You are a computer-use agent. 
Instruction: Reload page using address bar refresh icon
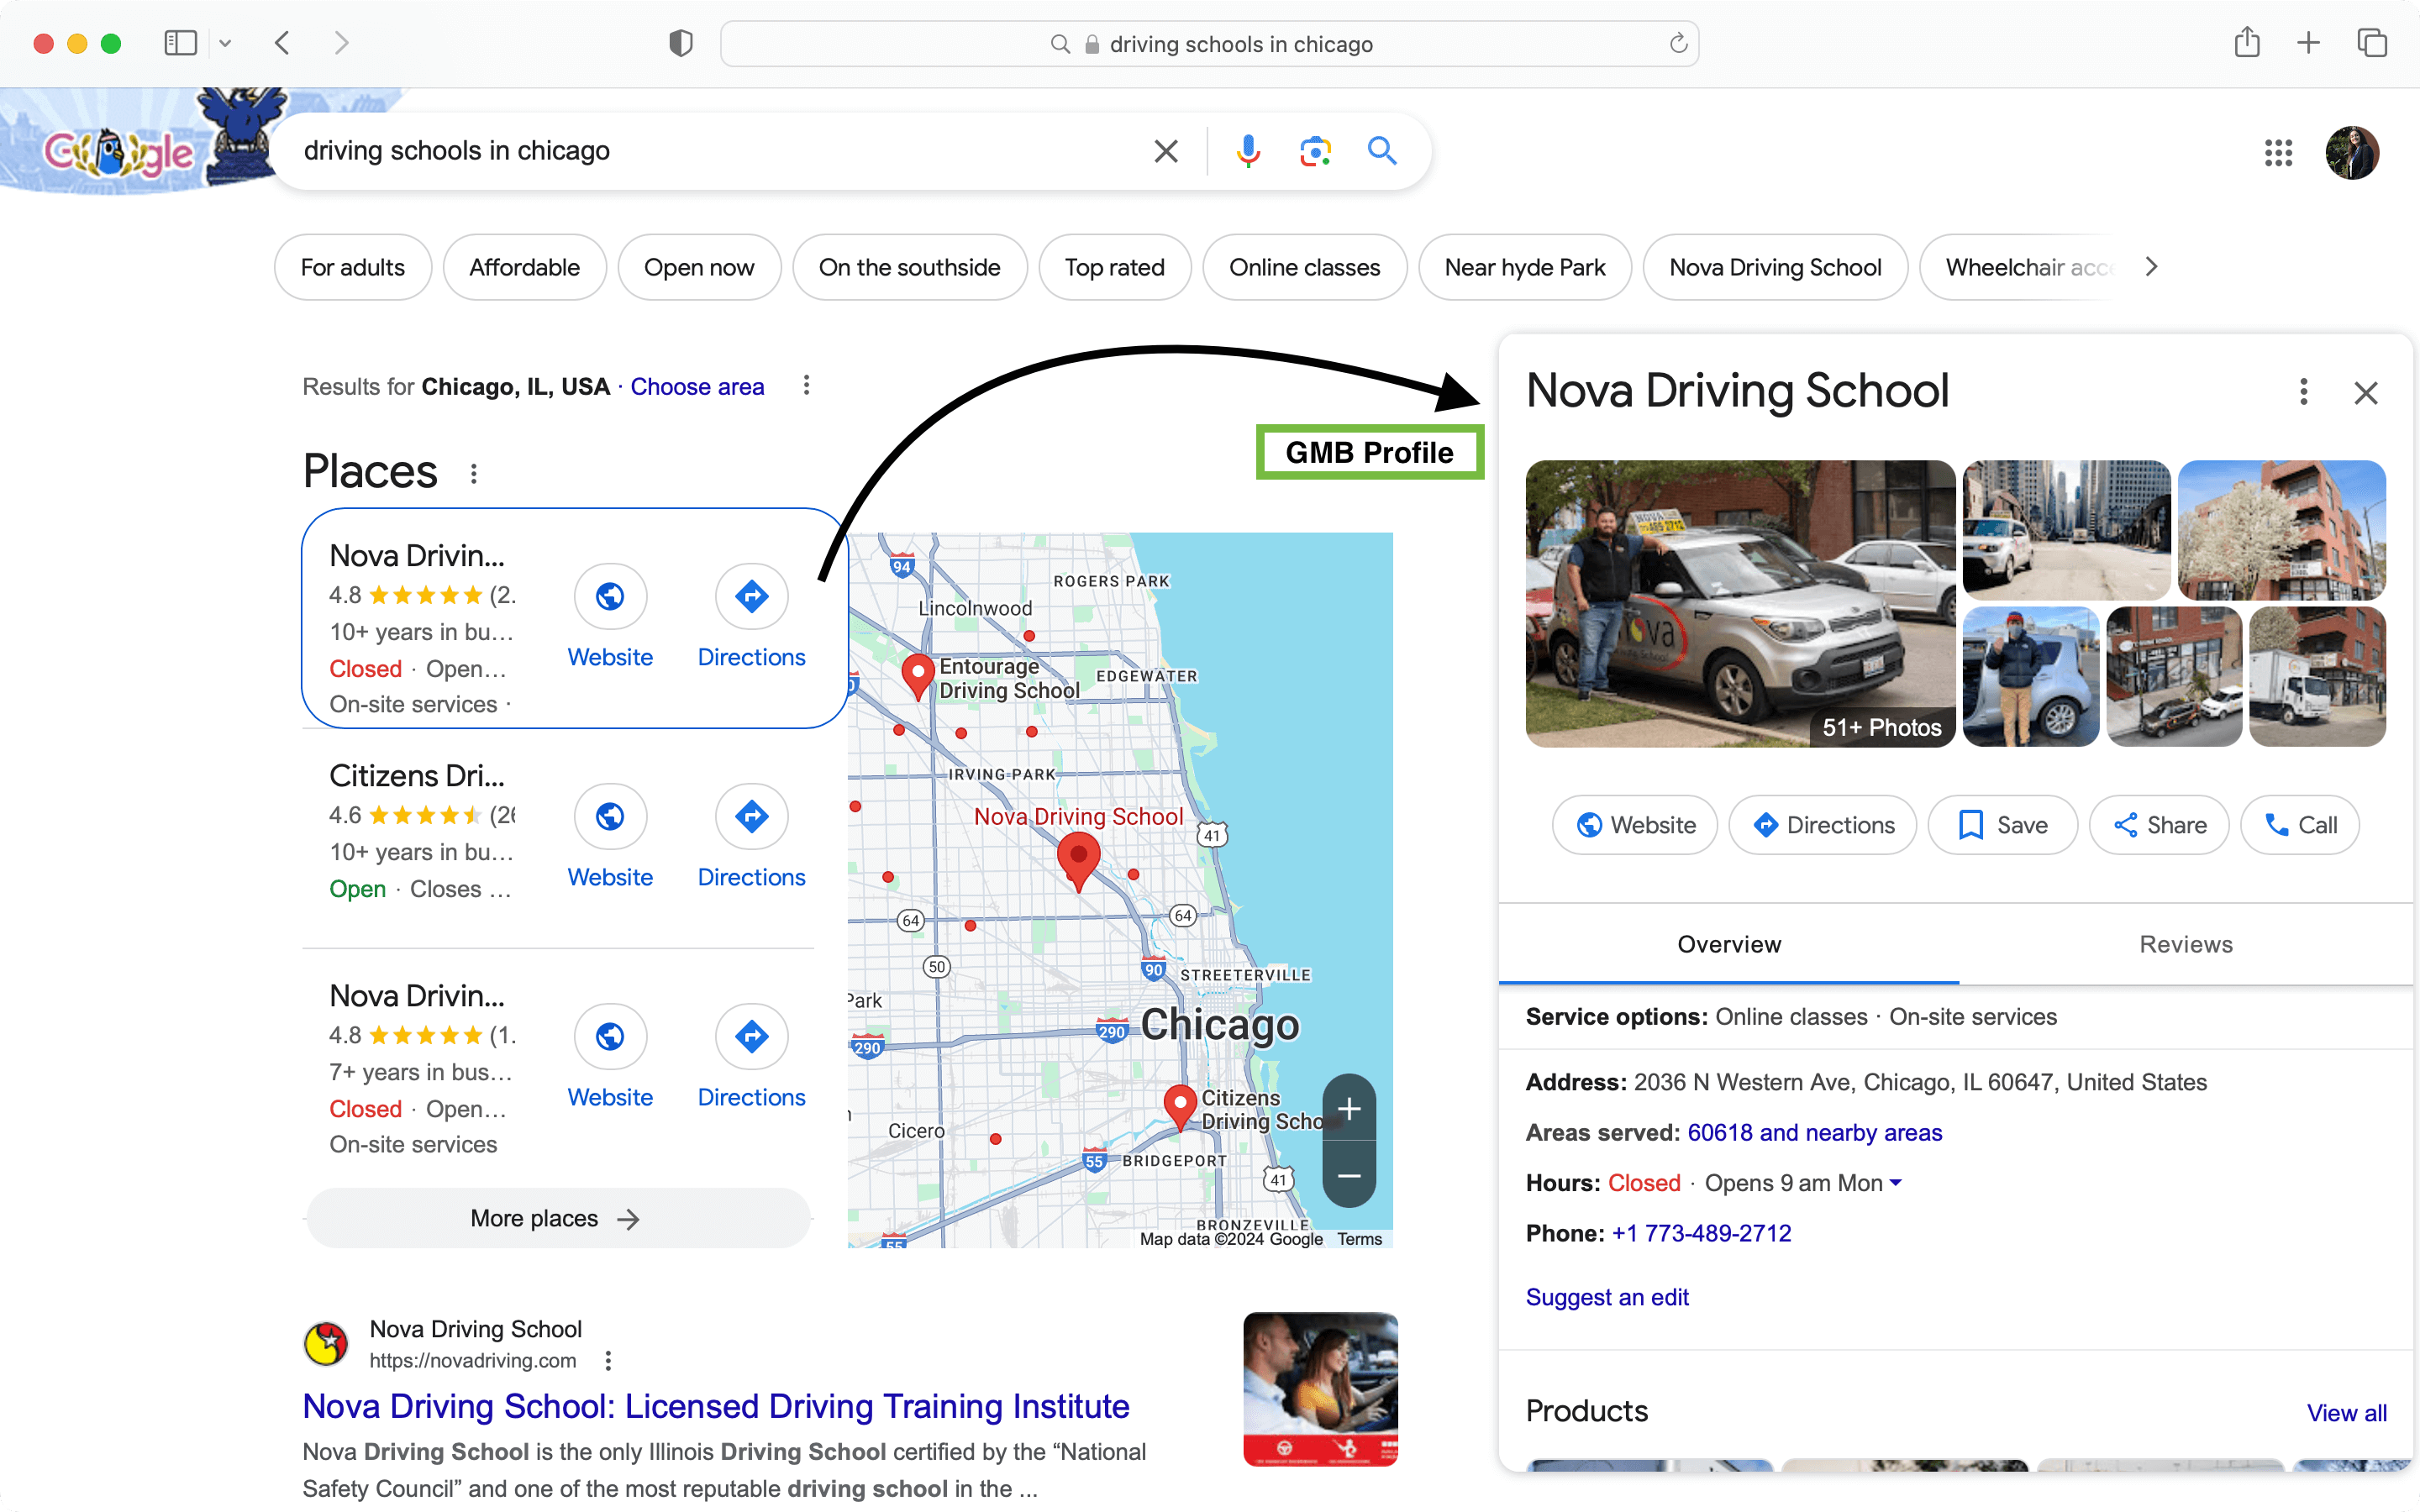(x=1678, y=43)
